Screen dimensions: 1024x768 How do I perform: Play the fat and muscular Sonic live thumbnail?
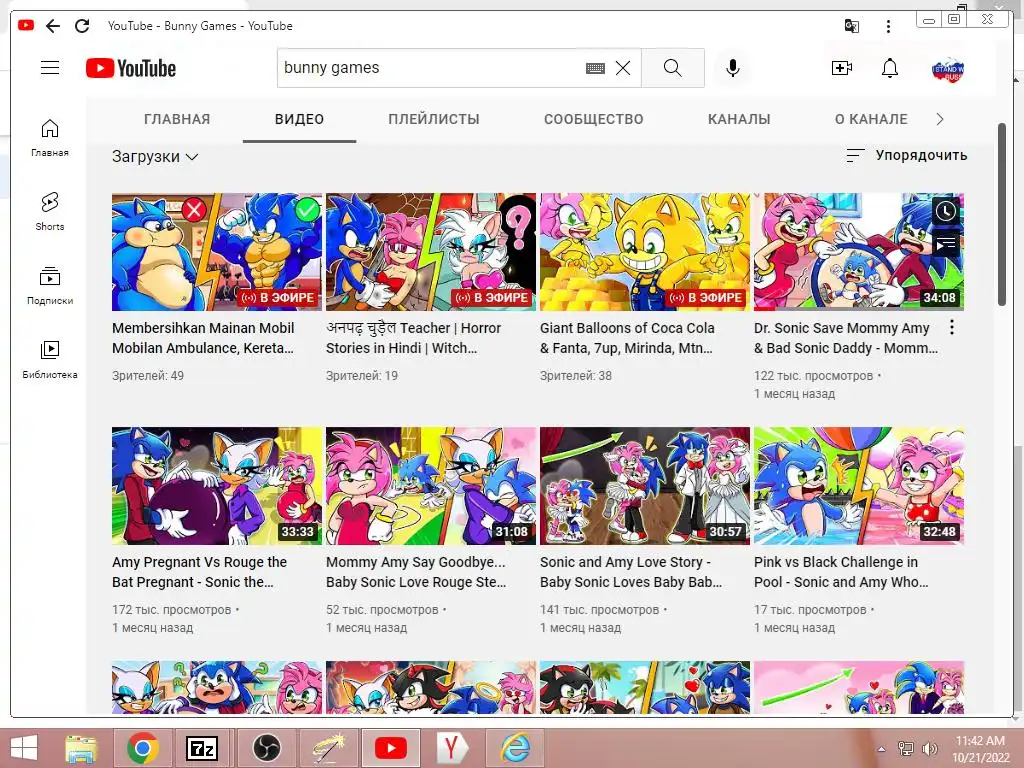pyautogui.click(x=217, y=251)
